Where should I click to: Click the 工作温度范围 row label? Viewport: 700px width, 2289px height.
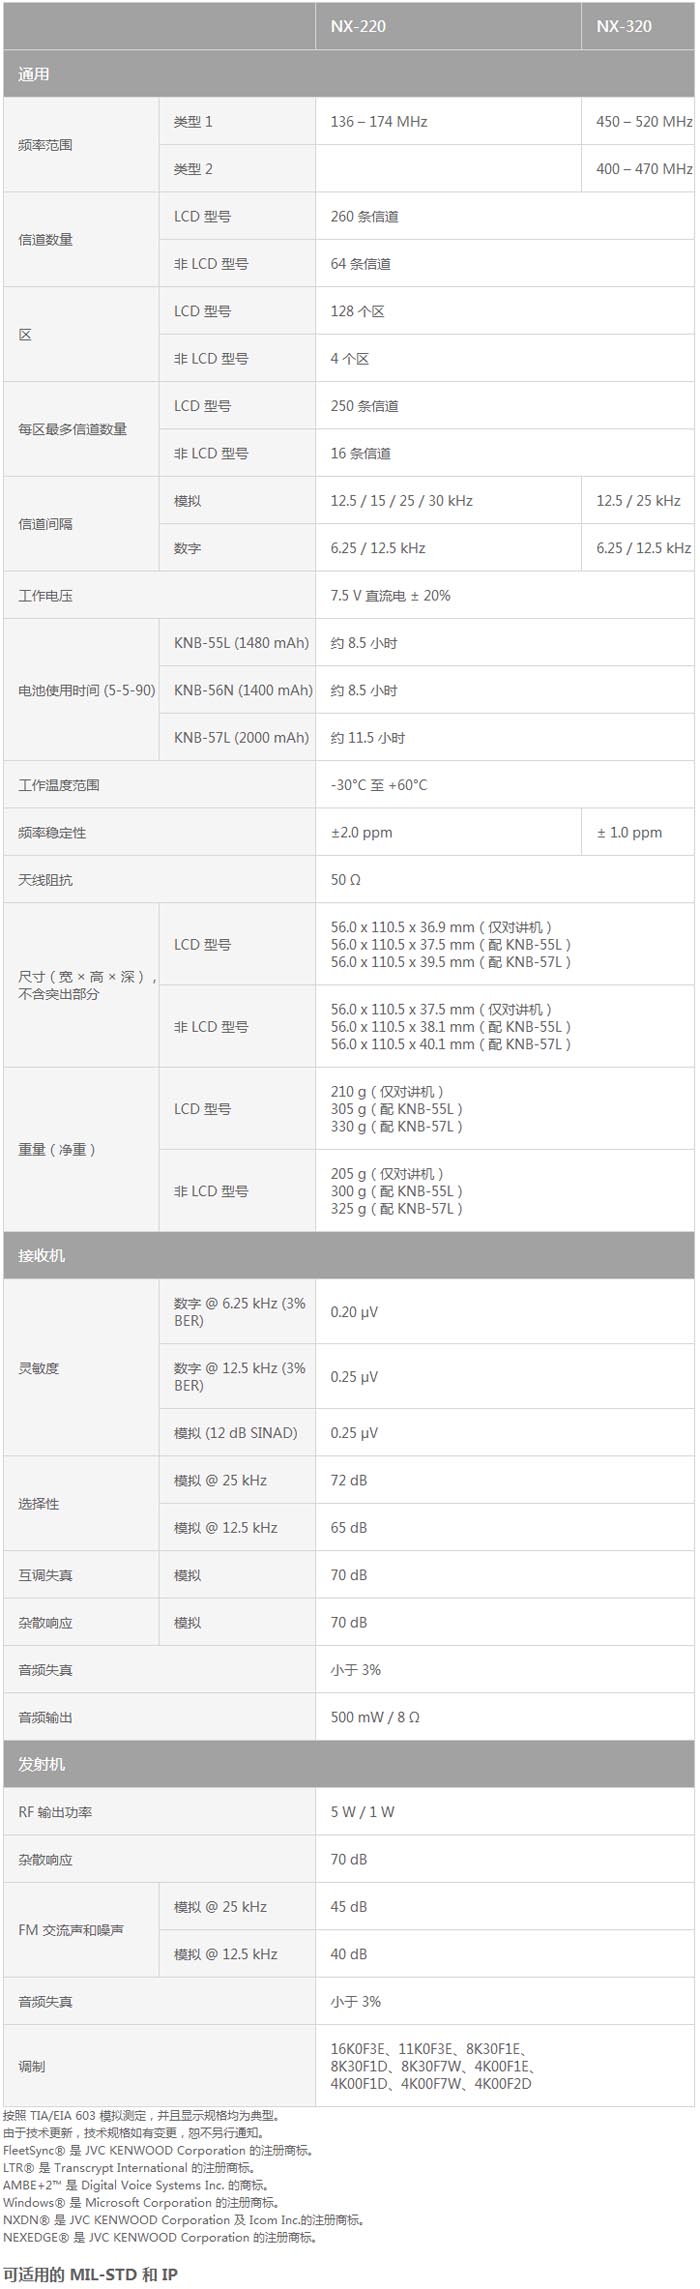59,785
